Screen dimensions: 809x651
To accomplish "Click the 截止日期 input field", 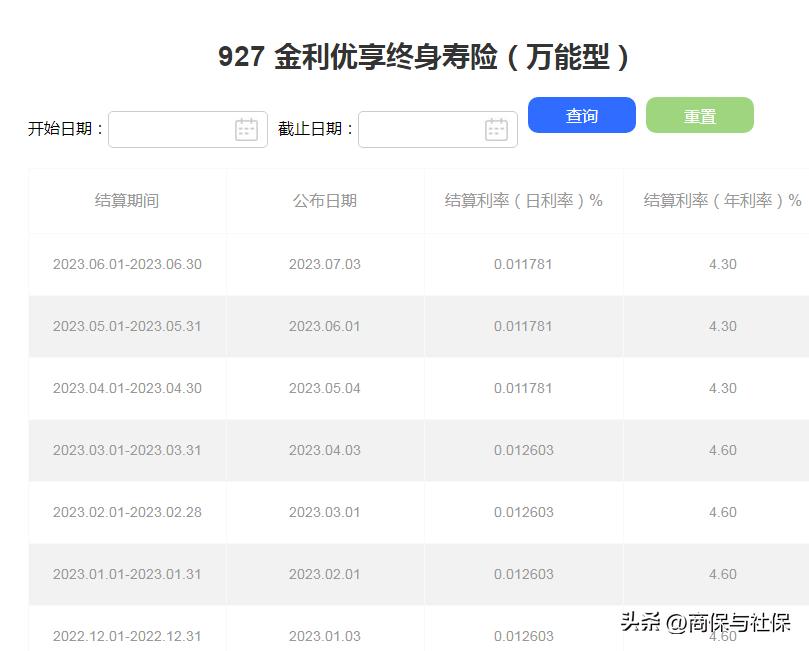I will 430,128.
